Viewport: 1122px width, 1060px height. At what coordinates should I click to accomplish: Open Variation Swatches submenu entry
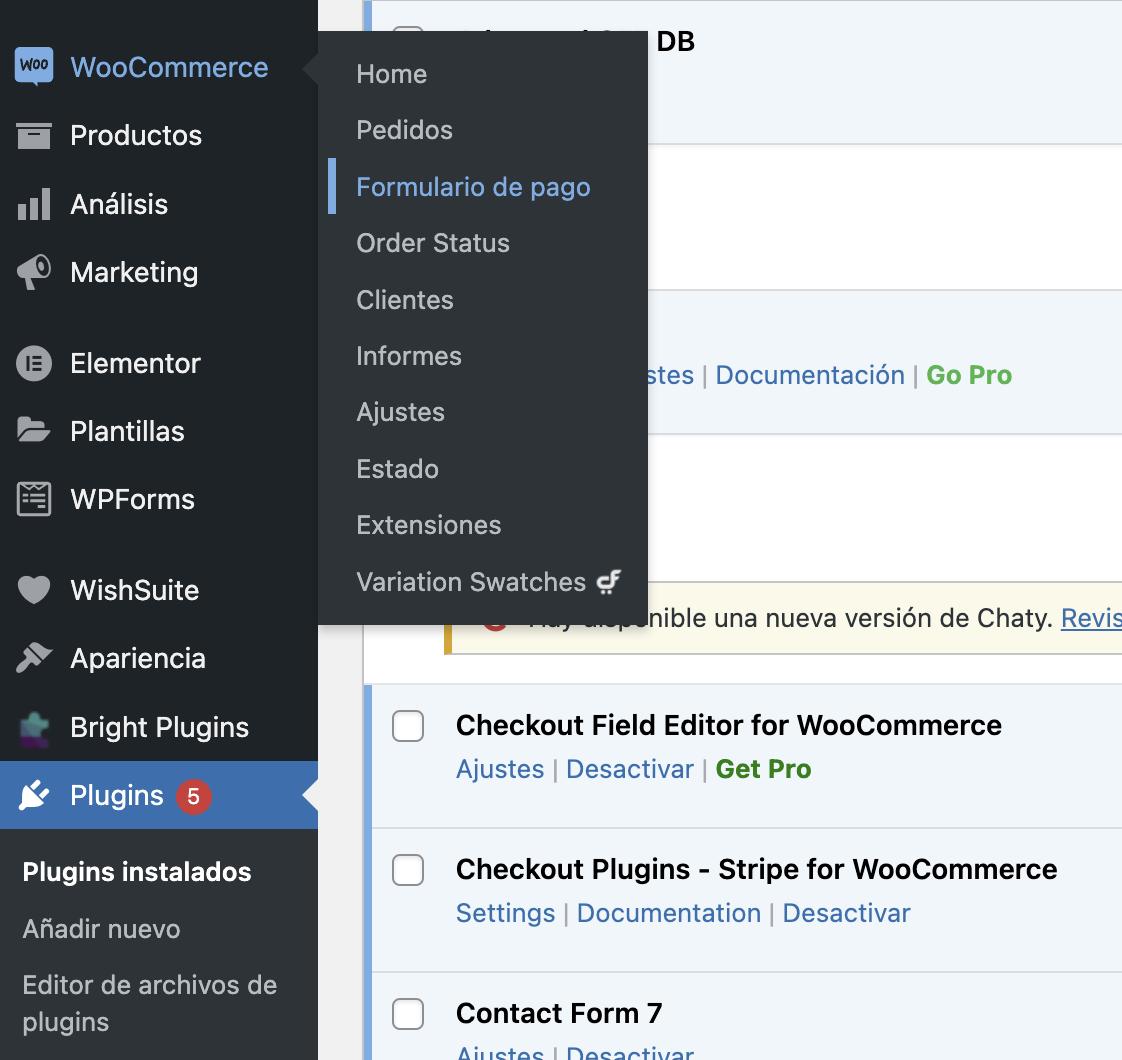pos(471,582)
